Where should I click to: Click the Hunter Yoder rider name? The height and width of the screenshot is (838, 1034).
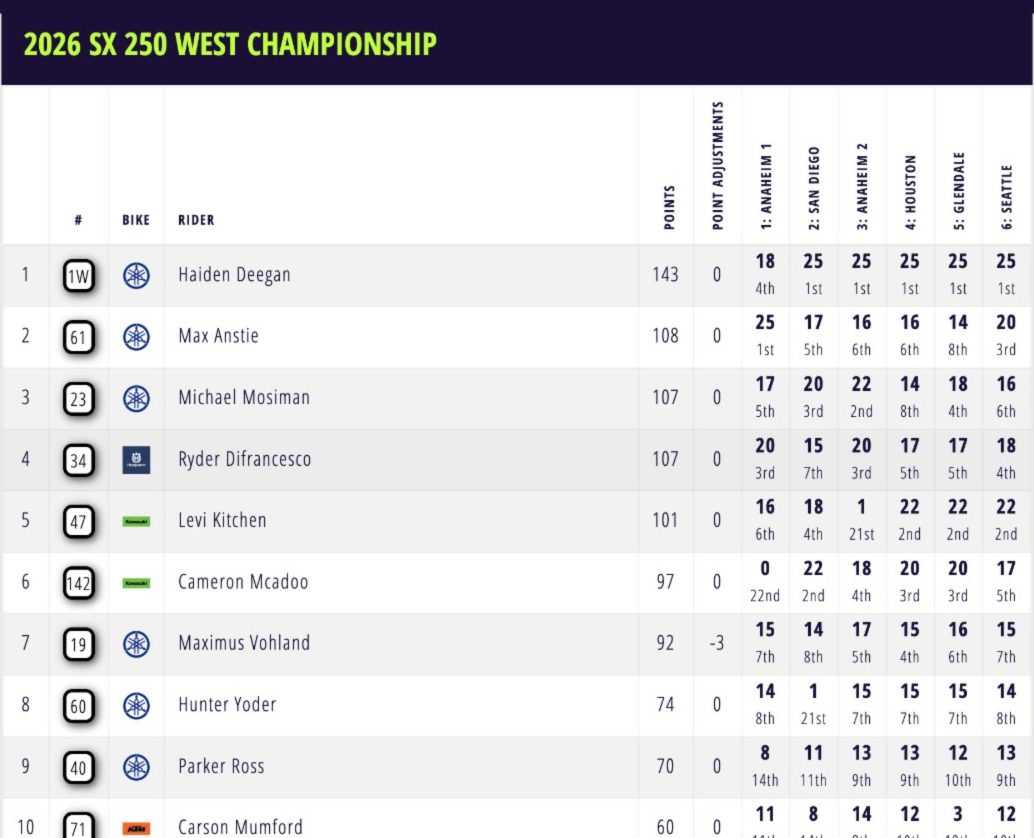[227, 704]
